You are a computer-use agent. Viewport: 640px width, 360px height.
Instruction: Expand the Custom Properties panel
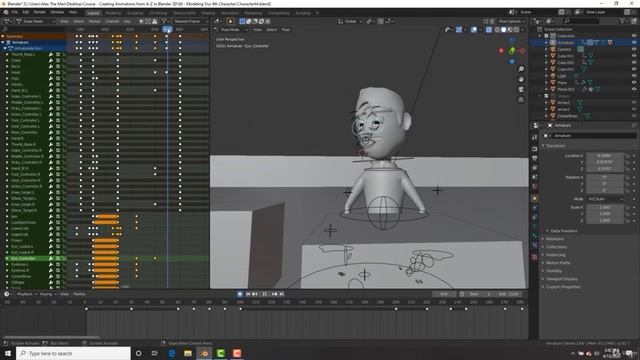click(563, 287)
